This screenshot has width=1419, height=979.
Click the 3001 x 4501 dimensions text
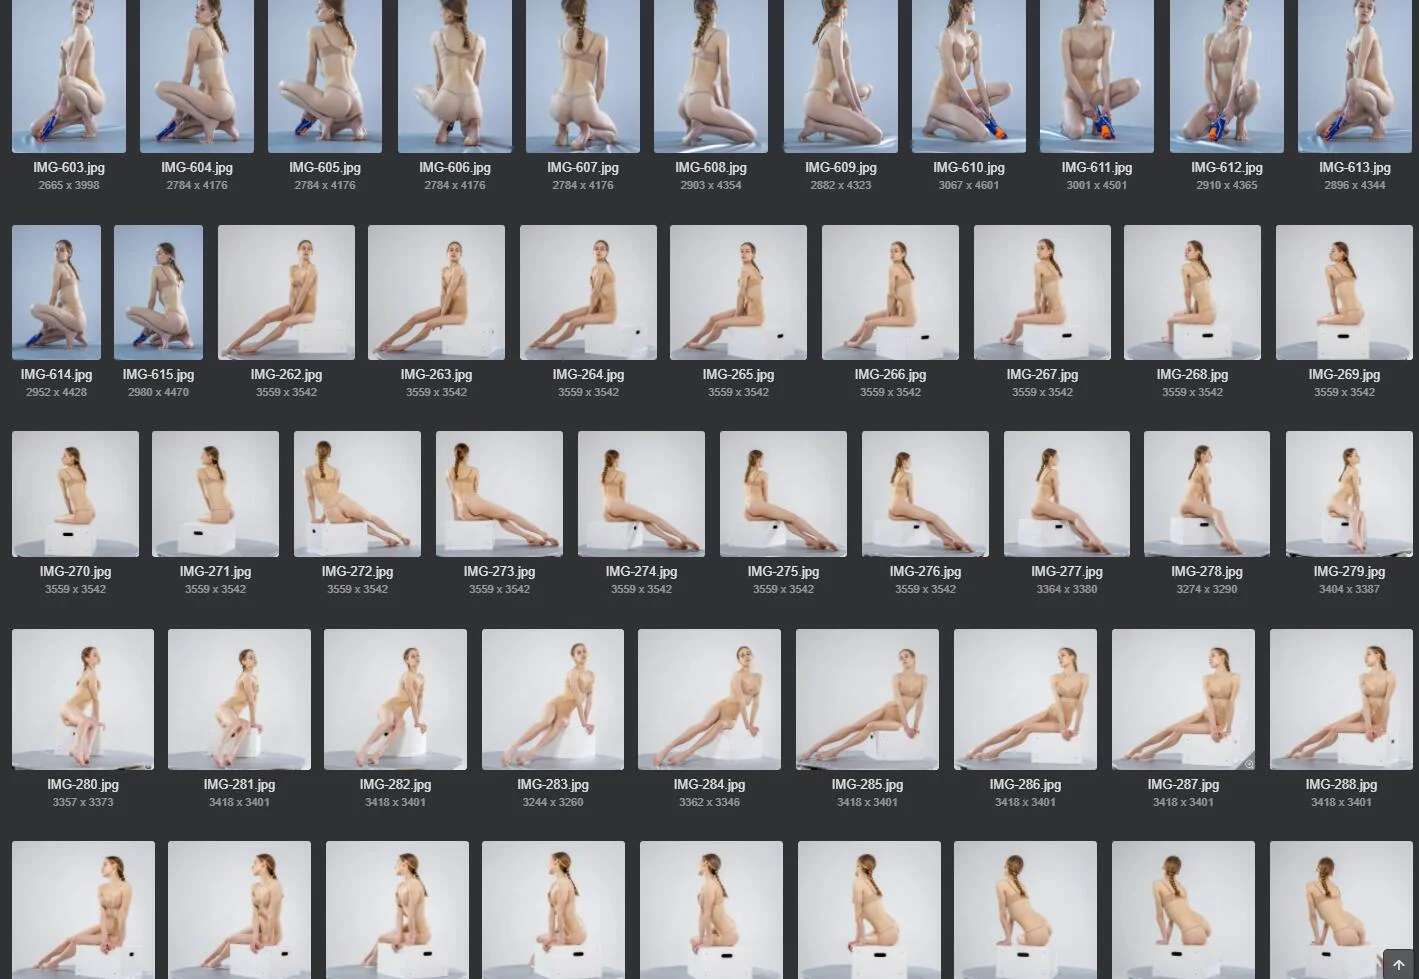[1097, 185]
